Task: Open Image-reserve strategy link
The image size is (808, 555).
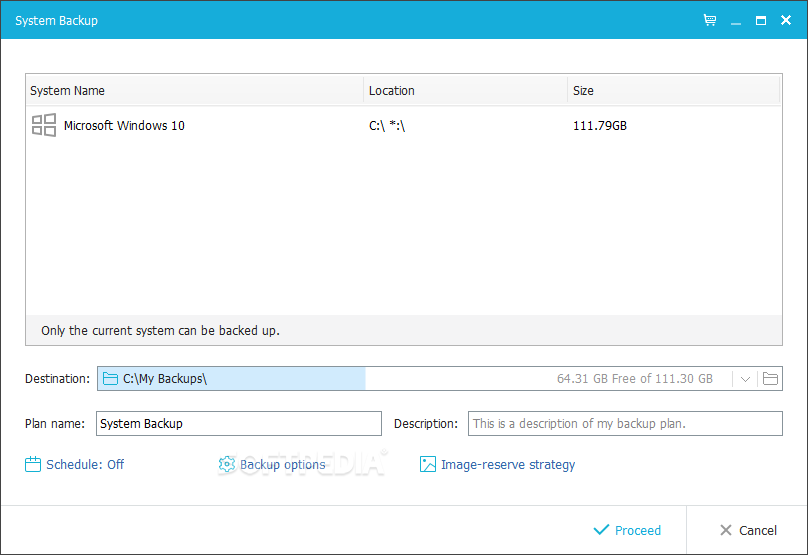Action: pyautogui.click(x=508, y=464)
